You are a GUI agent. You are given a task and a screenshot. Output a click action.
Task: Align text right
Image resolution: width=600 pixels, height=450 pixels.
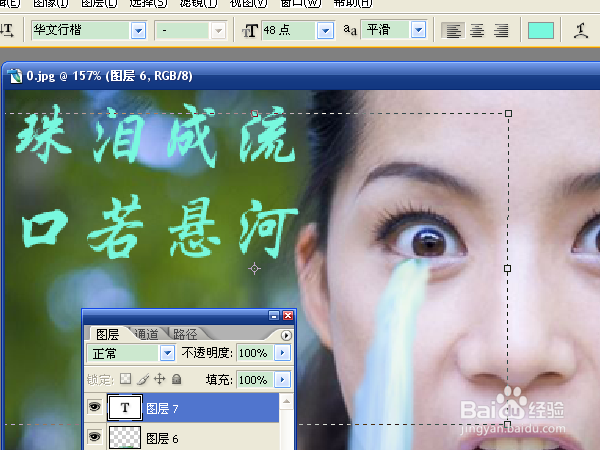coord(501,31)
